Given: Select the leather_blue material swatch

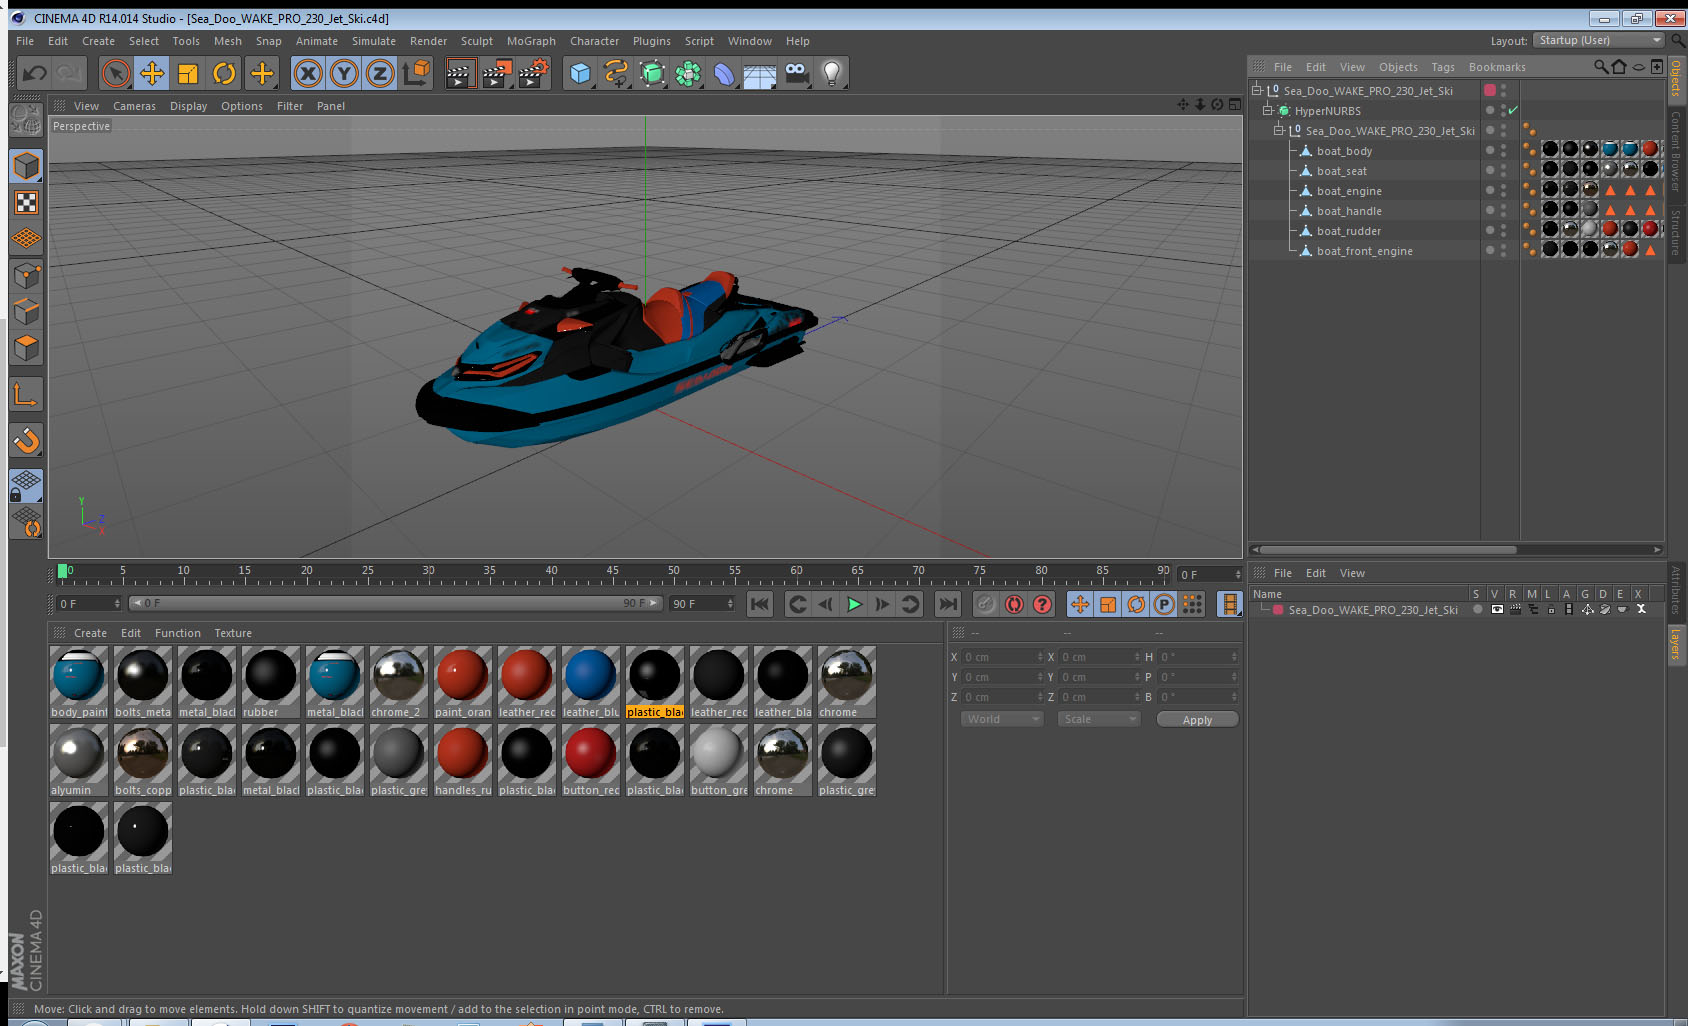Looking at the screenshot, I should [x=590, y=682].
